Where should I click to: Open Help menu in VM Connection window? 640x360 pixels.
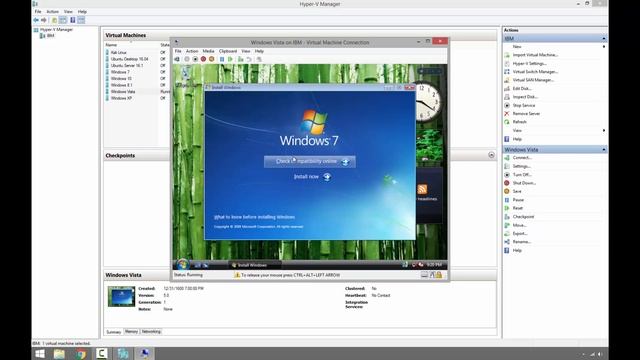click(x=259, y=51)
